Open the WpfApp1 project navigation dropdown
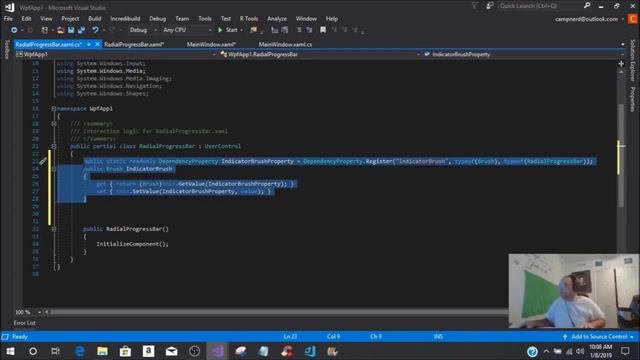 pyautogui.click(x=116, y=54)
